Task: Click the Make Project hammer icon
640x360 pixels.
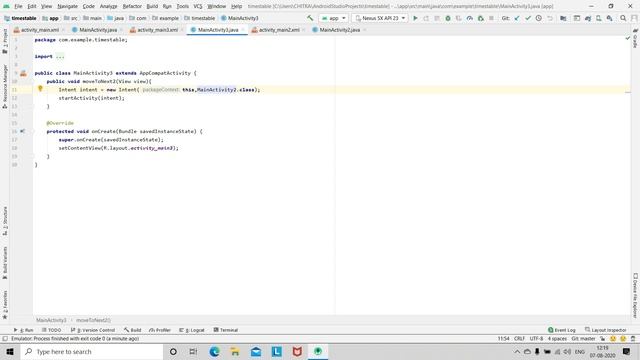Action: pos(310,18)
